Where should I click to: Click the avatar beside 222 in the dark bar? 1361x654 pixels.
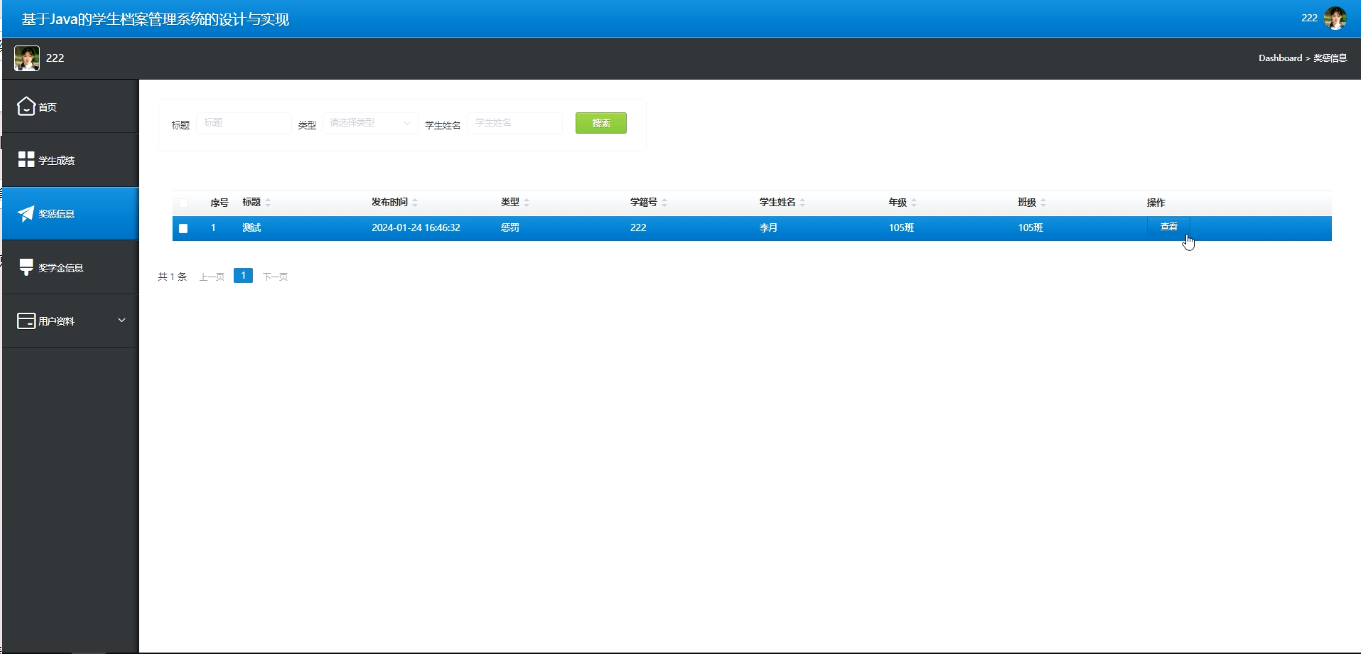coord(27,58)
